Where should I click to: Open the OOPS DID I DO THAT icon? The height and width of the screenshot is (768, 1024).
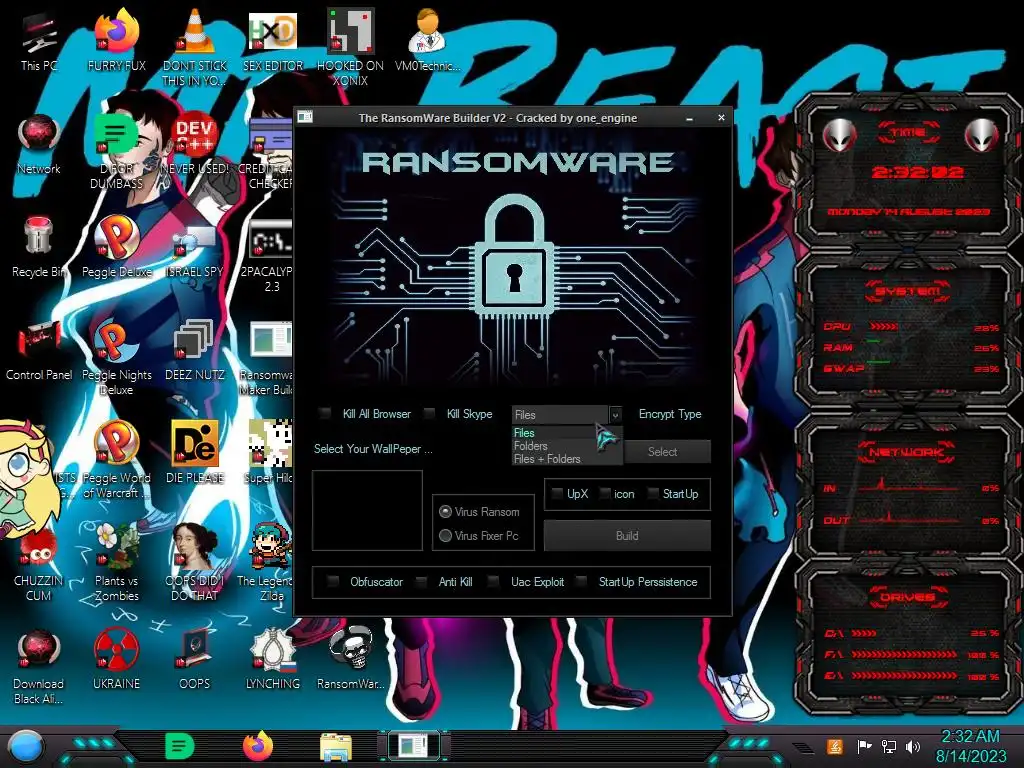coord(195,563)
